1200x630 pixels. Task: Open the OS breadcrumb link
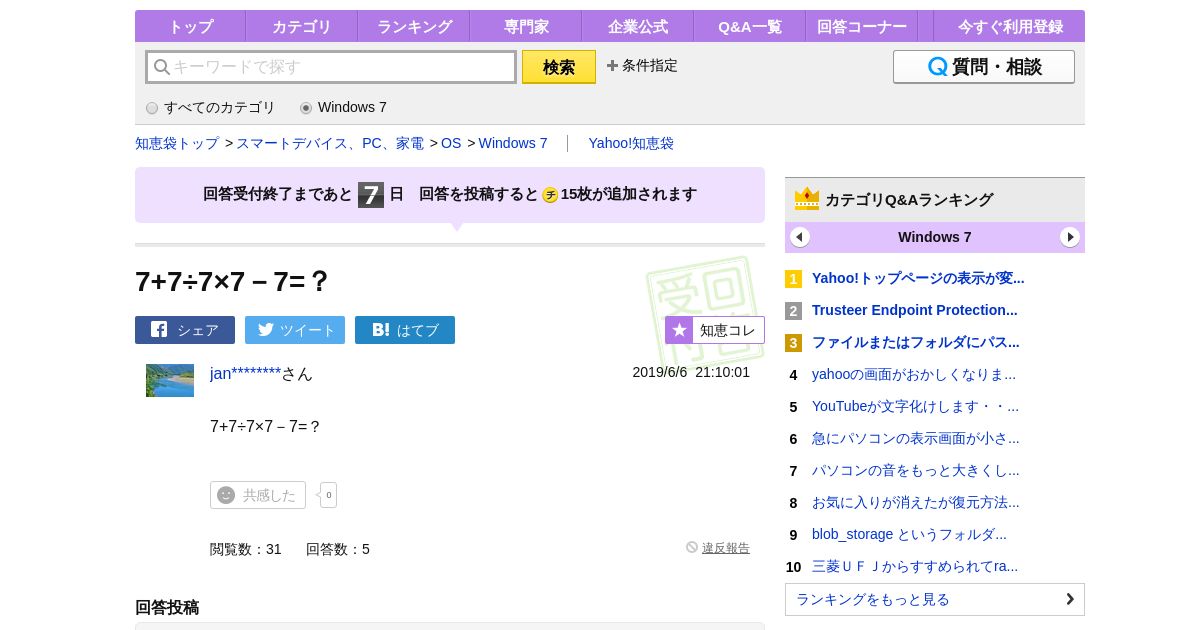(451, 143)
